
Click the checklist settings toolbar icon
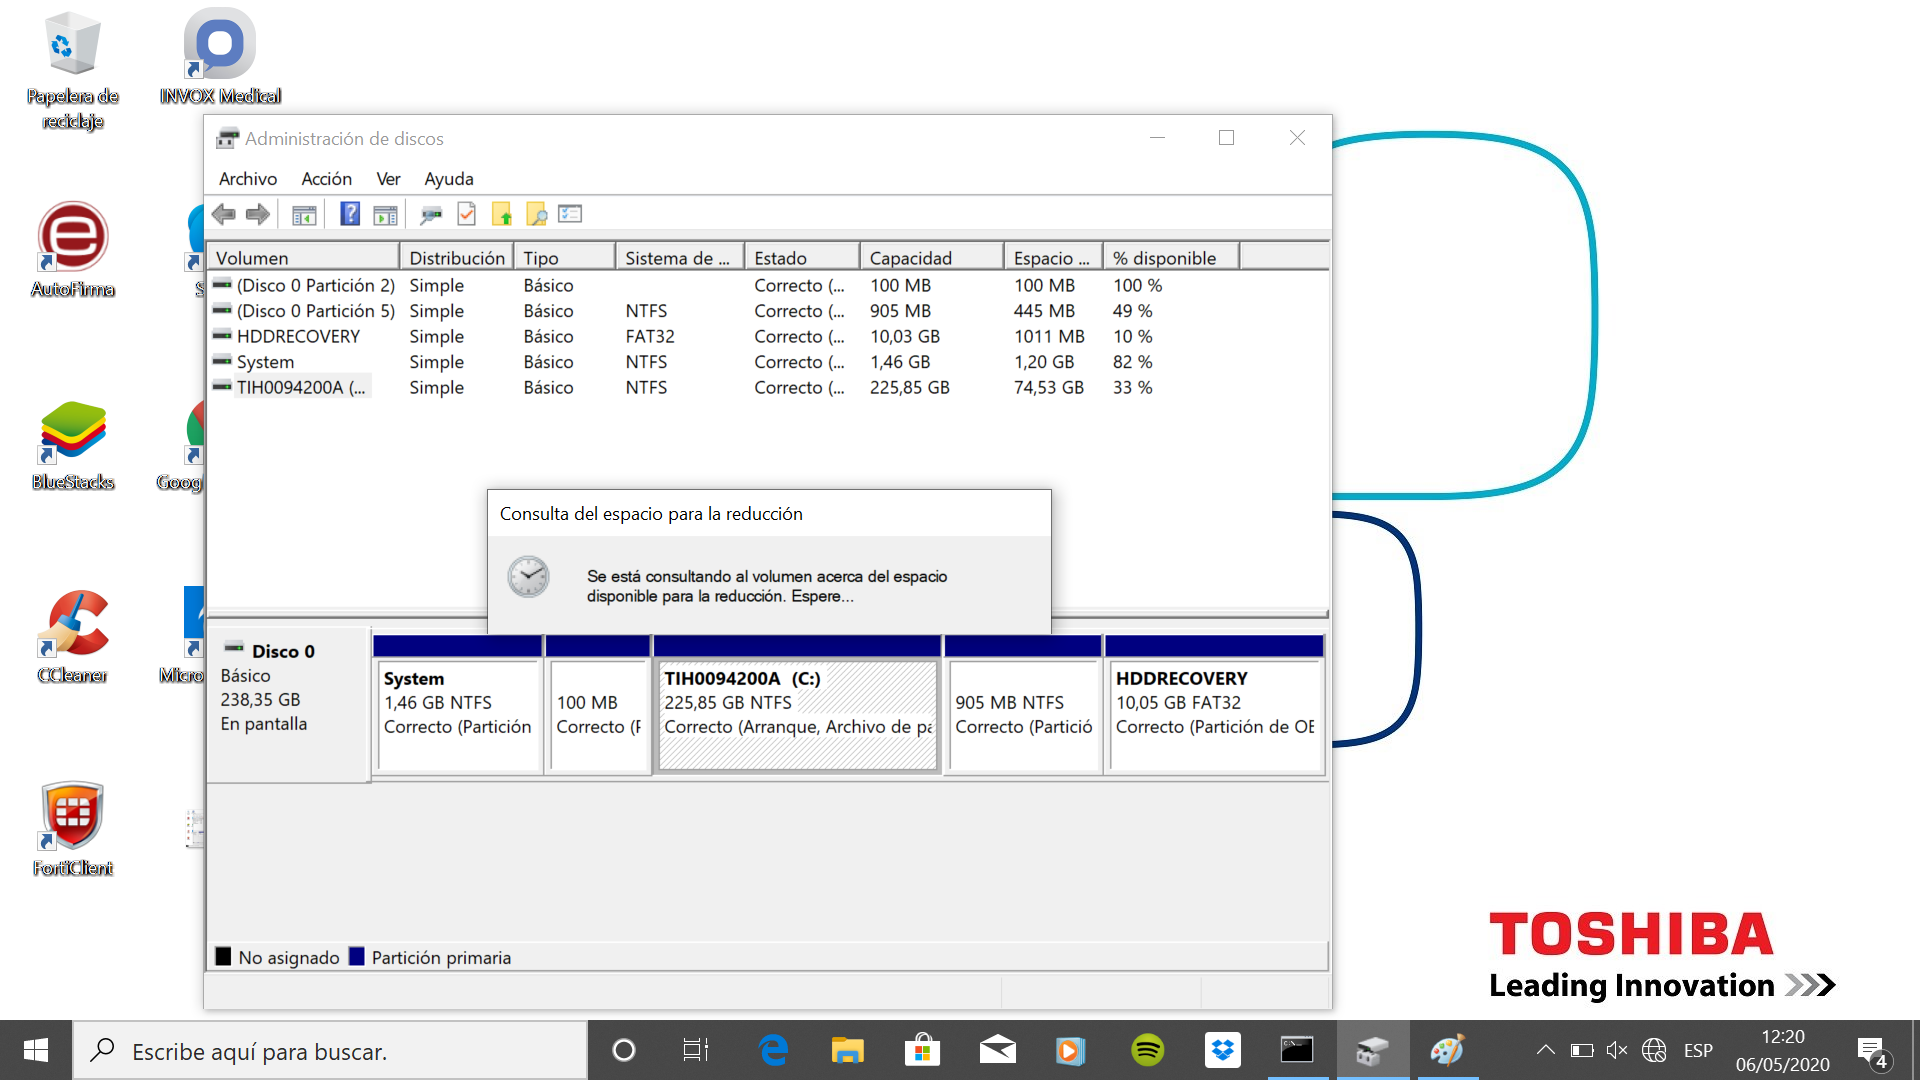(x=570, y=214)
